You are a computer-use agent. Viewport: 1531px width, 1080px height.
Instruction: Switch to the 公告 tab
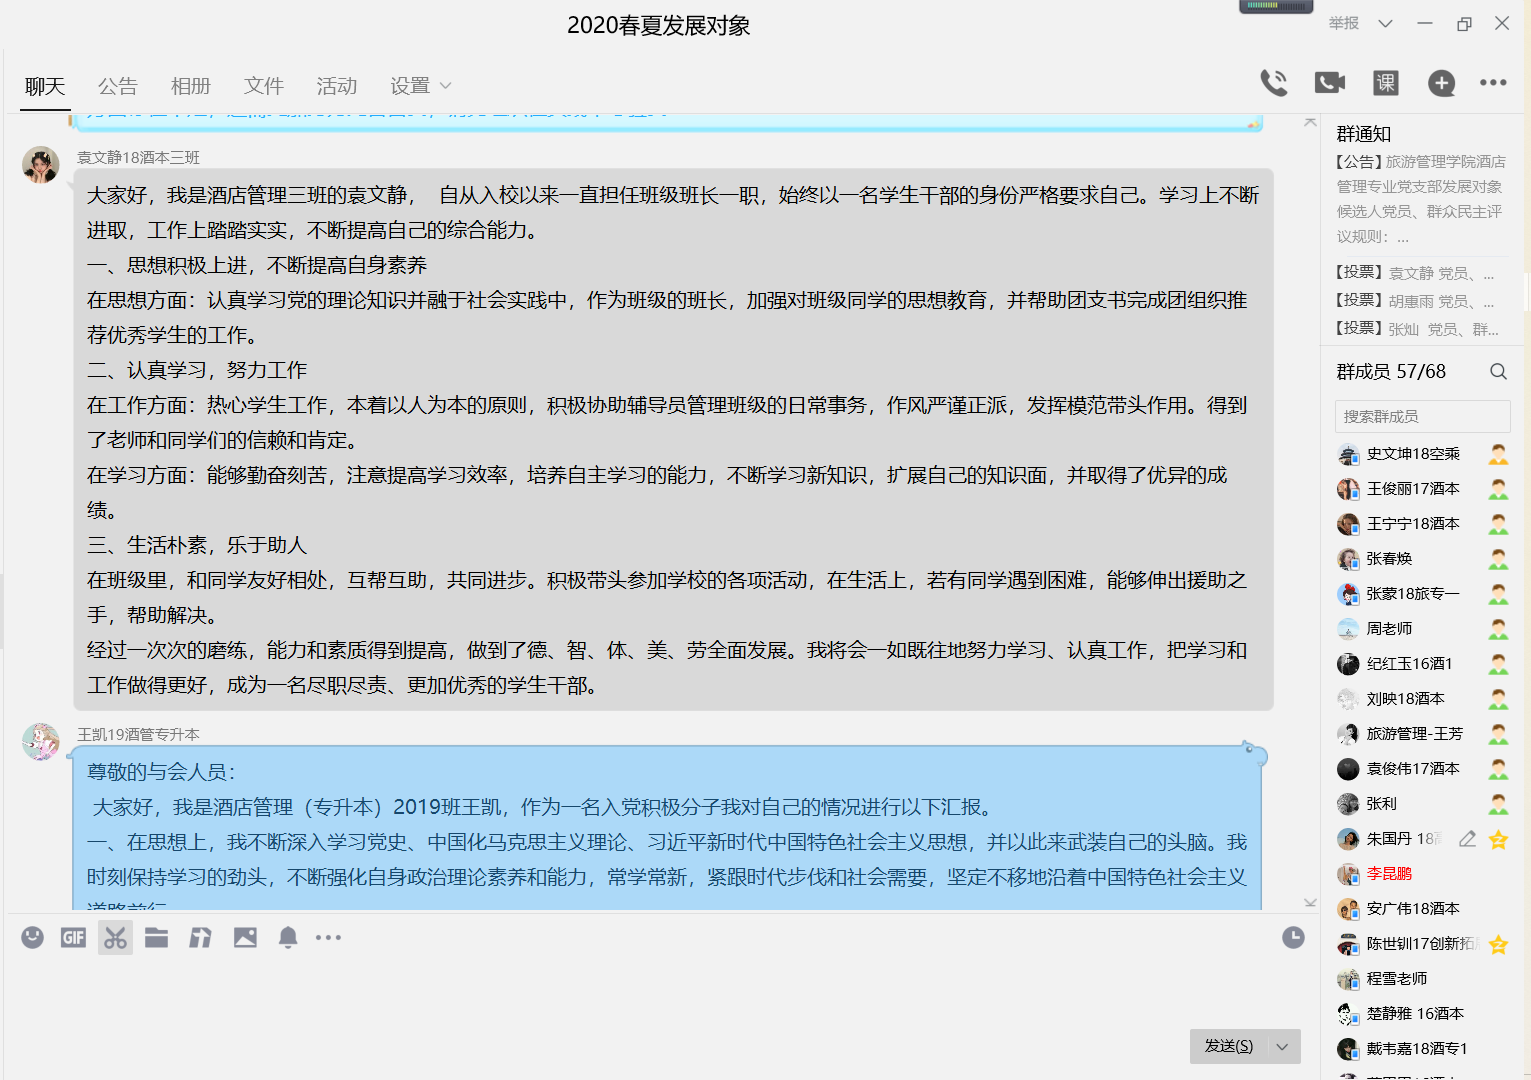pyautogui.click(x=117, y=86)
